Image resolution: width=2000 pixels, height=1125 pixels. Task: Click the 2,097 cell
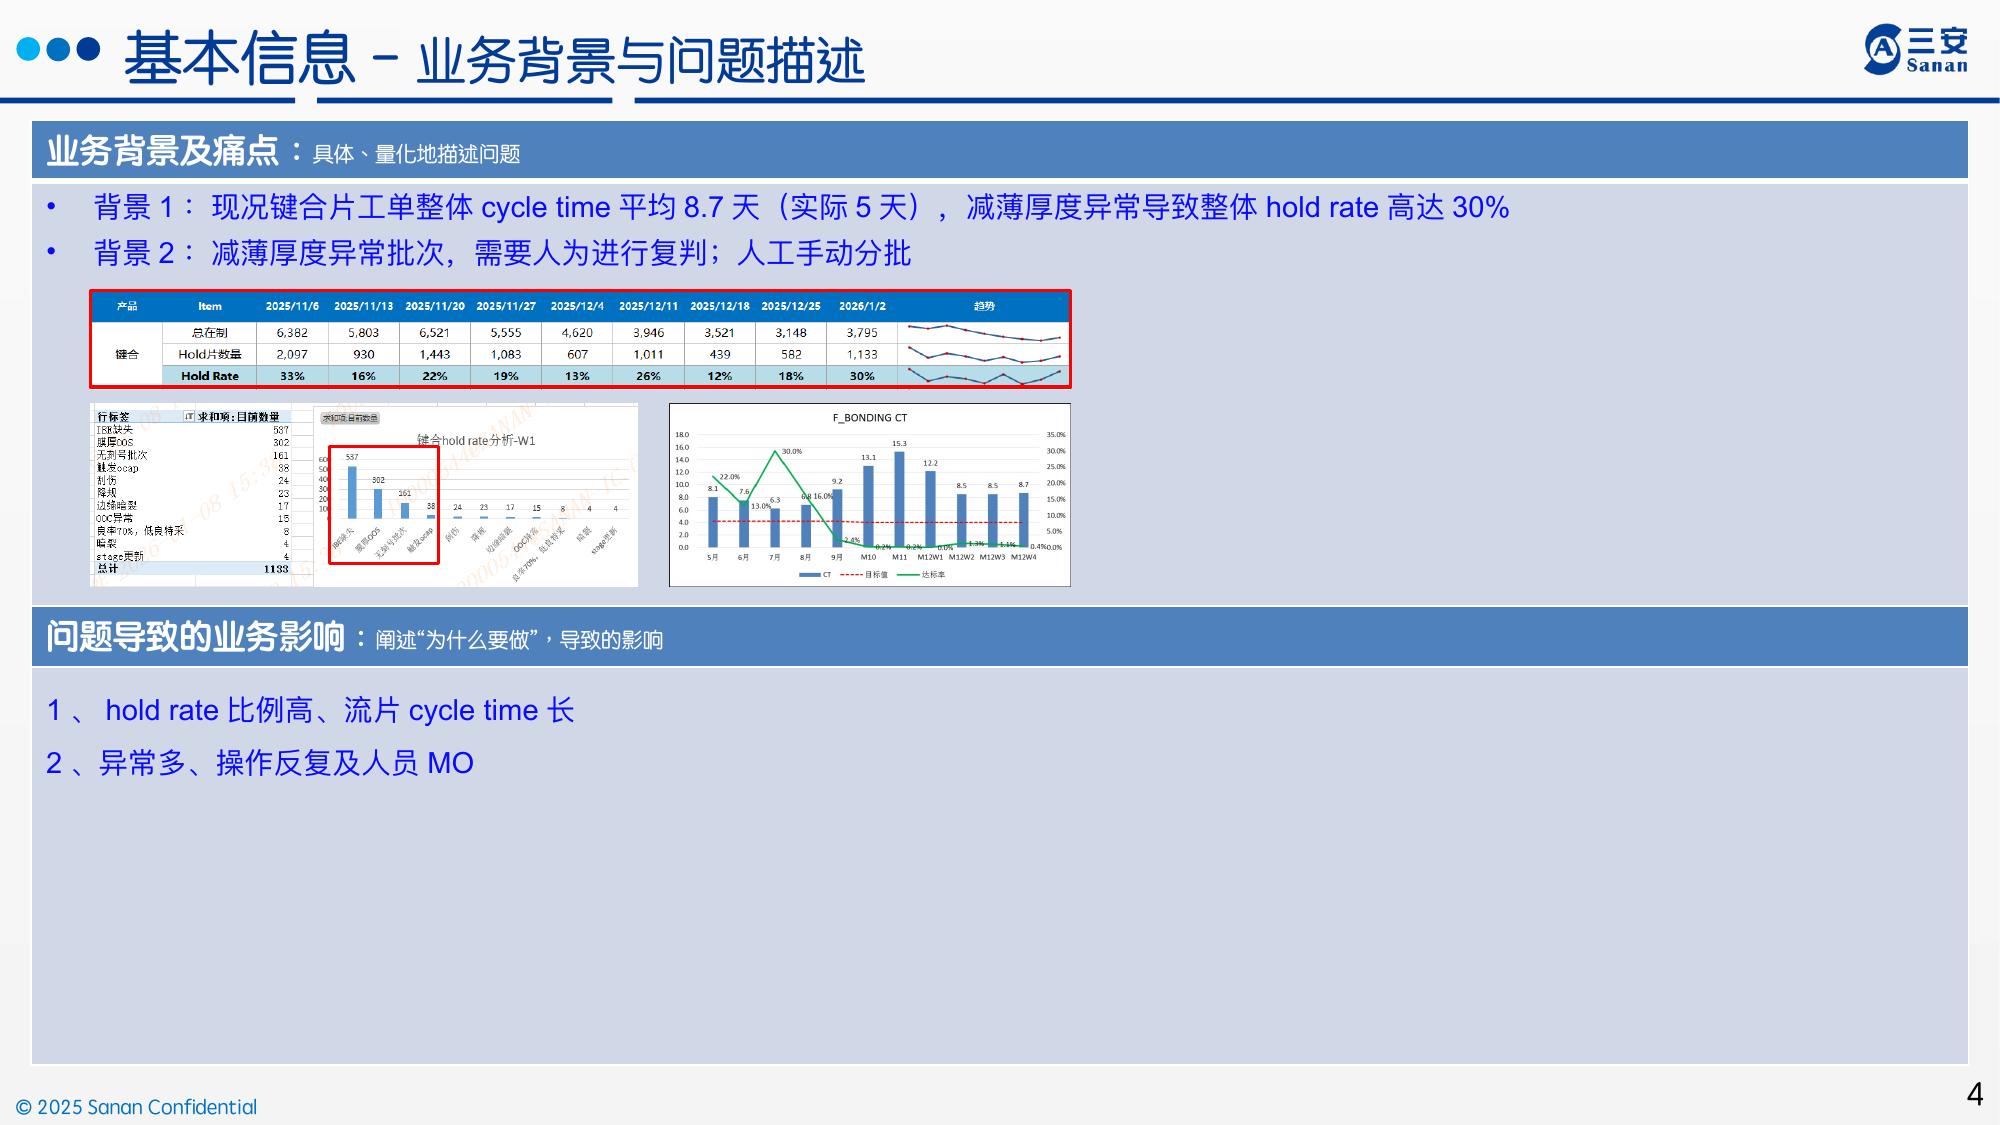tap(292, 354)
